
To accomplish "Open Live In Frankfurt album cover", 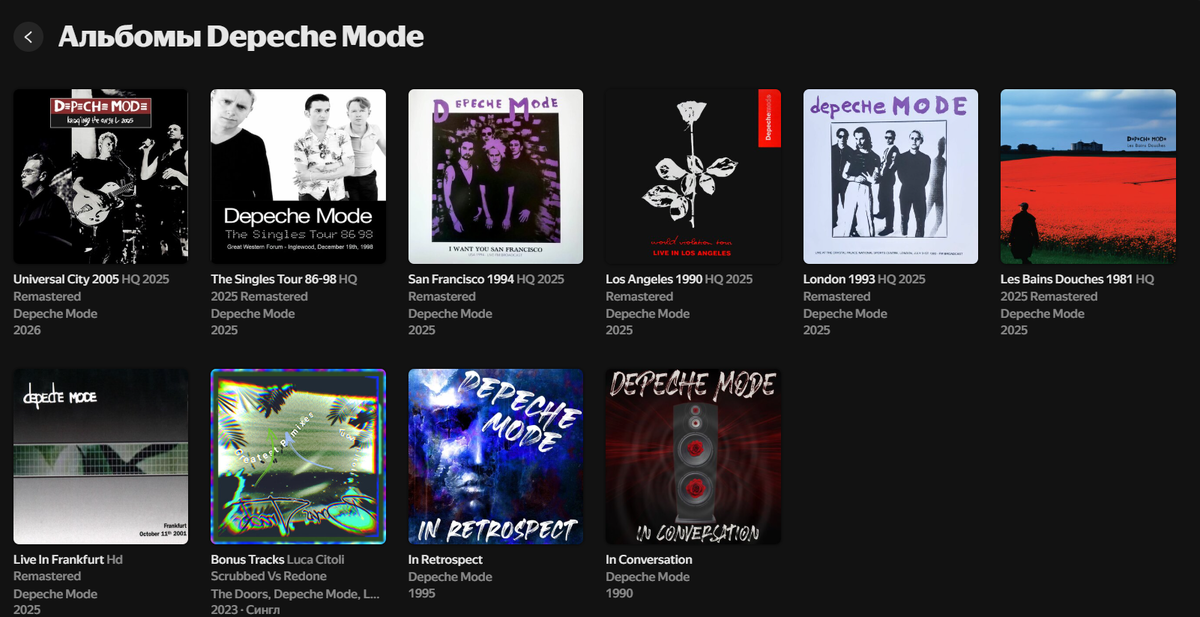I will pyautogui.click(x=100, y=457).
